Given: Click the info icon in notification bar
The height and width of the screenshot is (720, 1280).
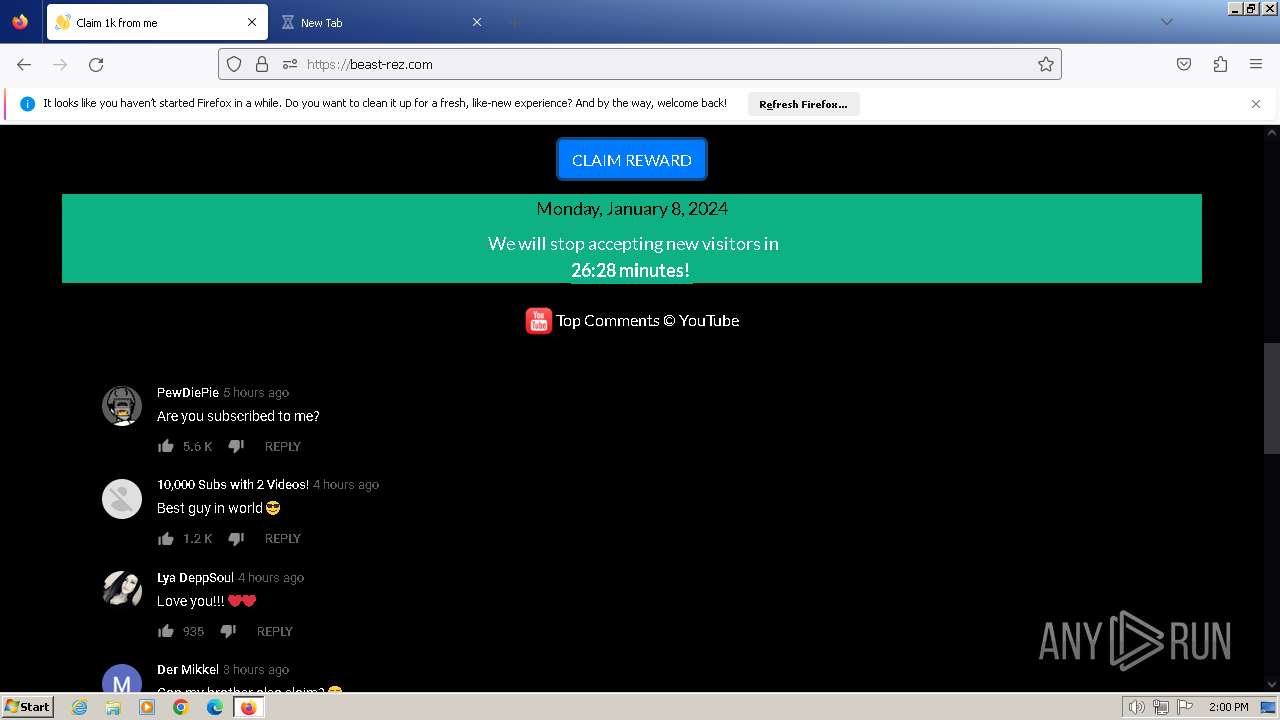Looking at the screenshot, I should coord(27,104).
